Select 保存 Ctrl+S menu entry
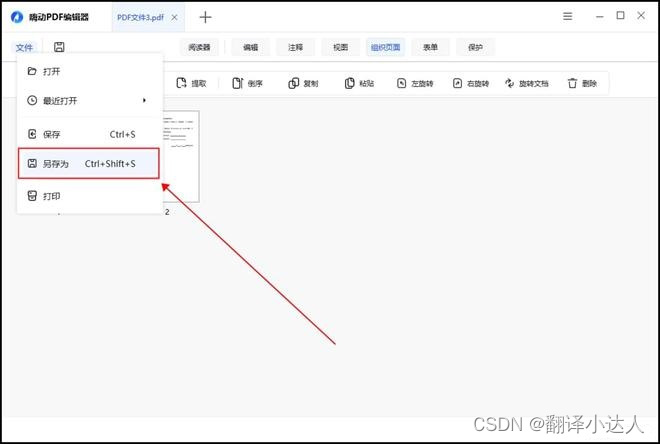Image resolution: width=660 pixels, height=444 pixels. [x=89, y=134]
